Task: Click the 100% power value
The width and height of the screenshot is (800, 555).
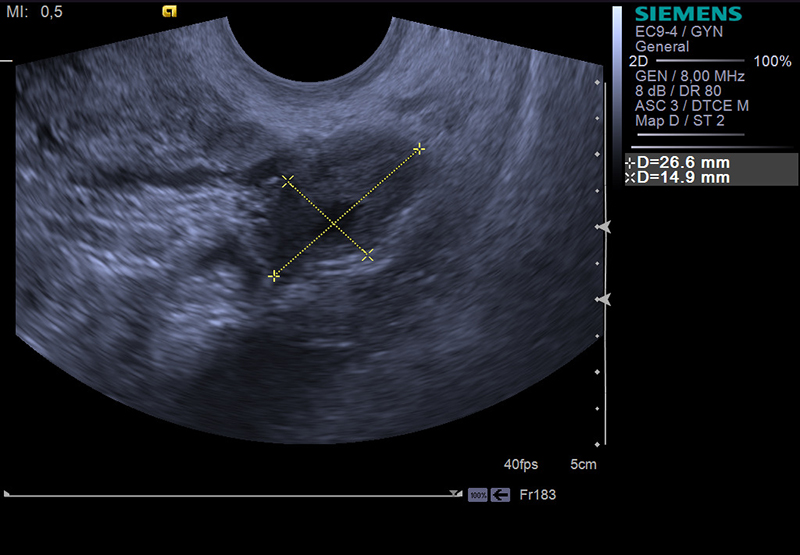Action: (772, 61)
